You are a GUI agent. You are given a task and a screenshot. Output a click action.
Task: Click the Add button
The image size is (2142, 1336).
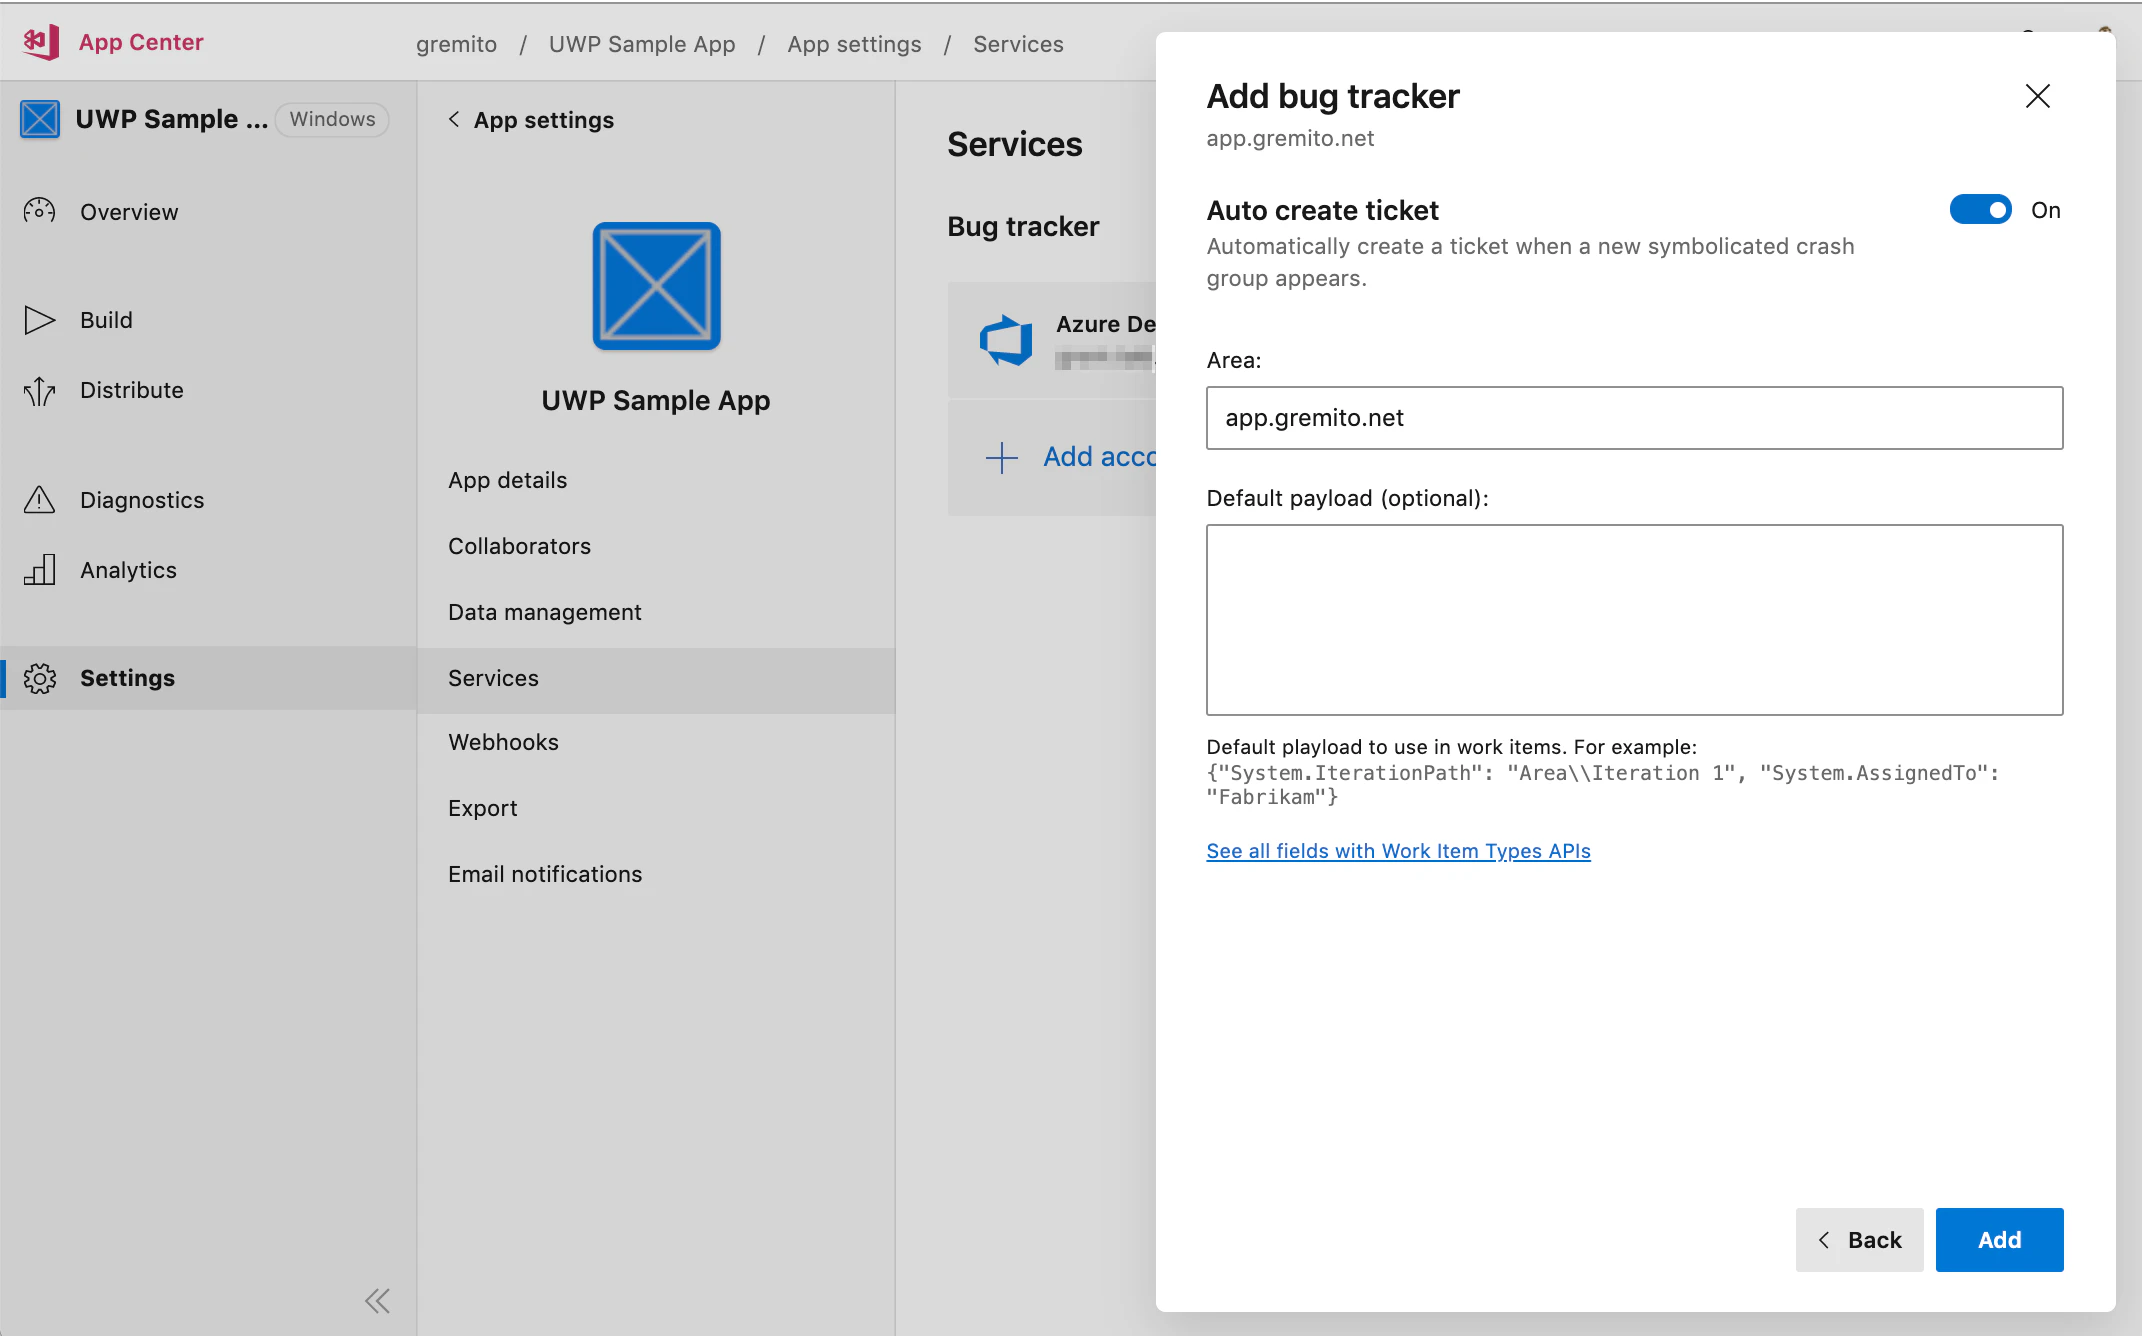pyautogui.click(x=1999, y=1240)
